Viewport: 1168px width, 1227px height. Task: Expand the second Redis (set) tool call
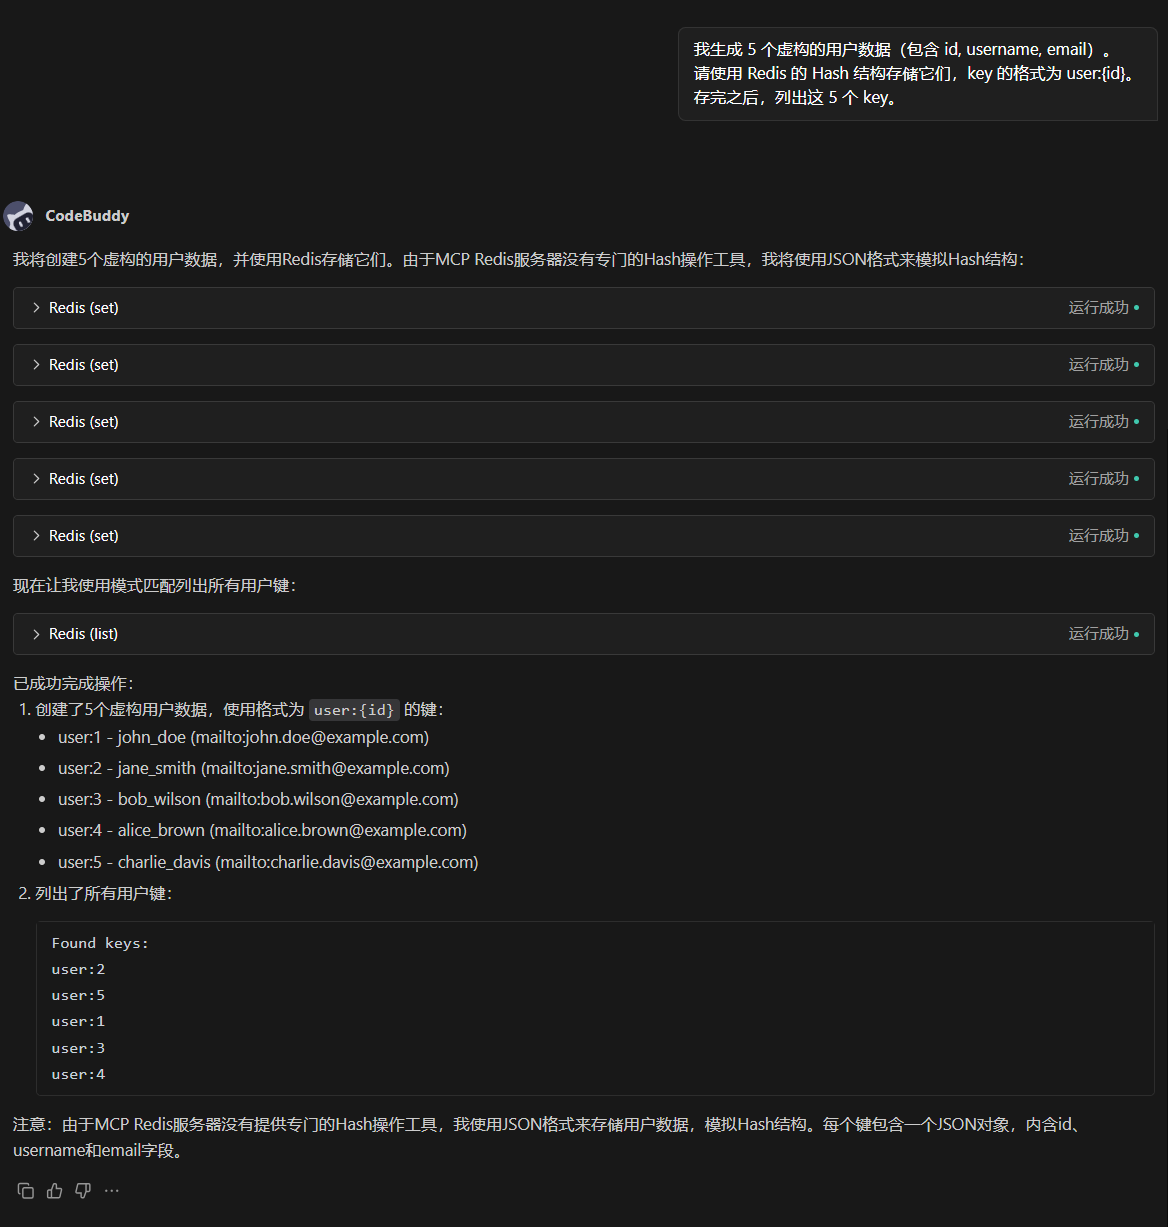click(583, 365)
